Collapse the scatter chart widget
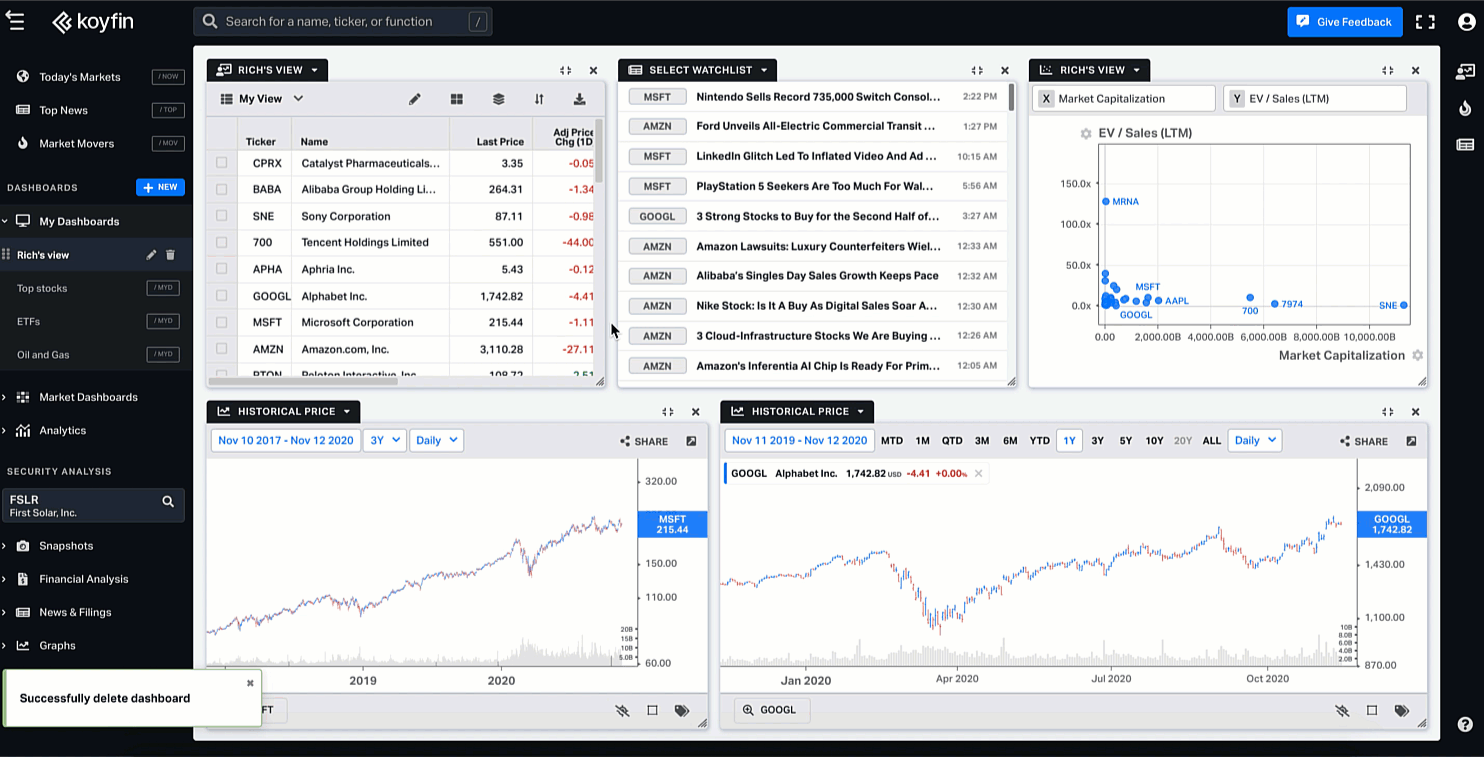The height and width of the screenshot is (757, 1484). (1387, 71)
